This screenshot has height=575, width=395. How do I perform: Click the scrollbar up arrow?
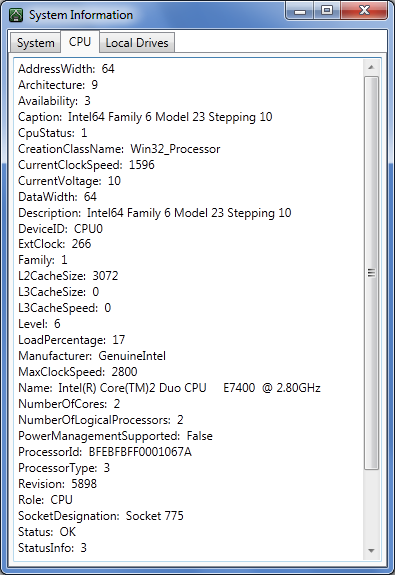(371, 67)
